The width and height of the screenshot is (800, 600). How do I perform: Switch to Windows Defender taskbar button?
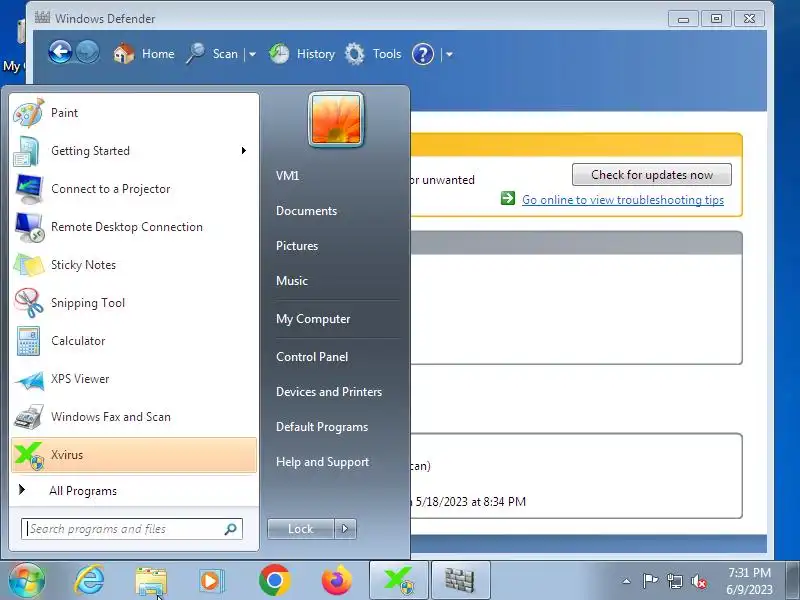click(x=461, y=580)
